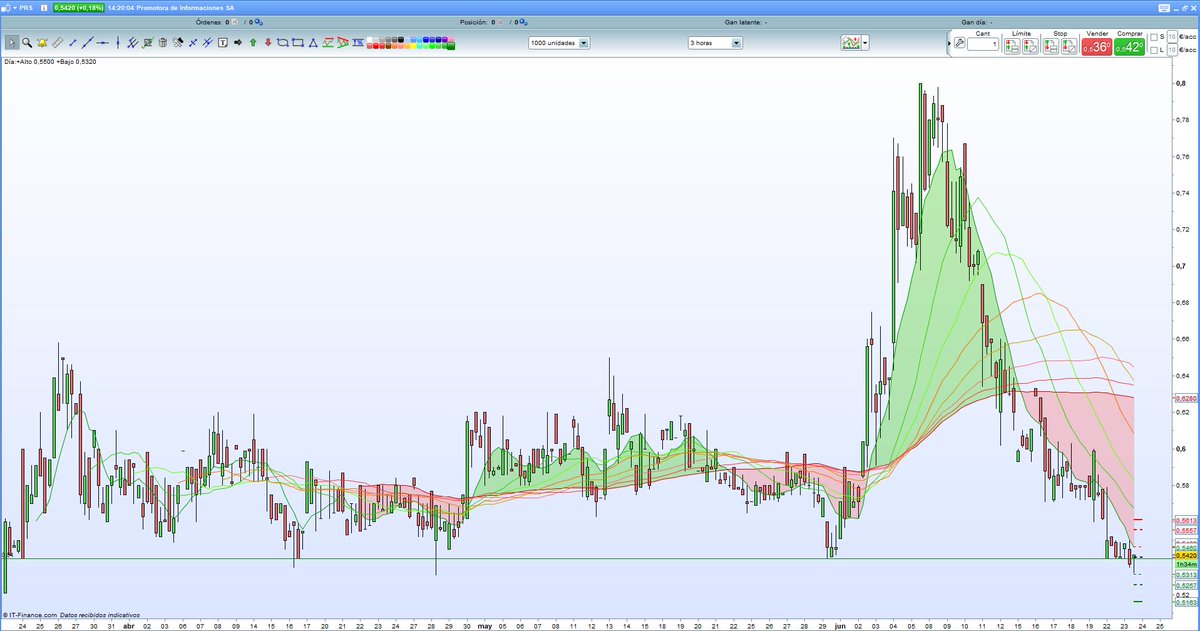Click the green Comprar 0,542 button
Viewport: 1200px width, 631px height.
[1129, 44]
